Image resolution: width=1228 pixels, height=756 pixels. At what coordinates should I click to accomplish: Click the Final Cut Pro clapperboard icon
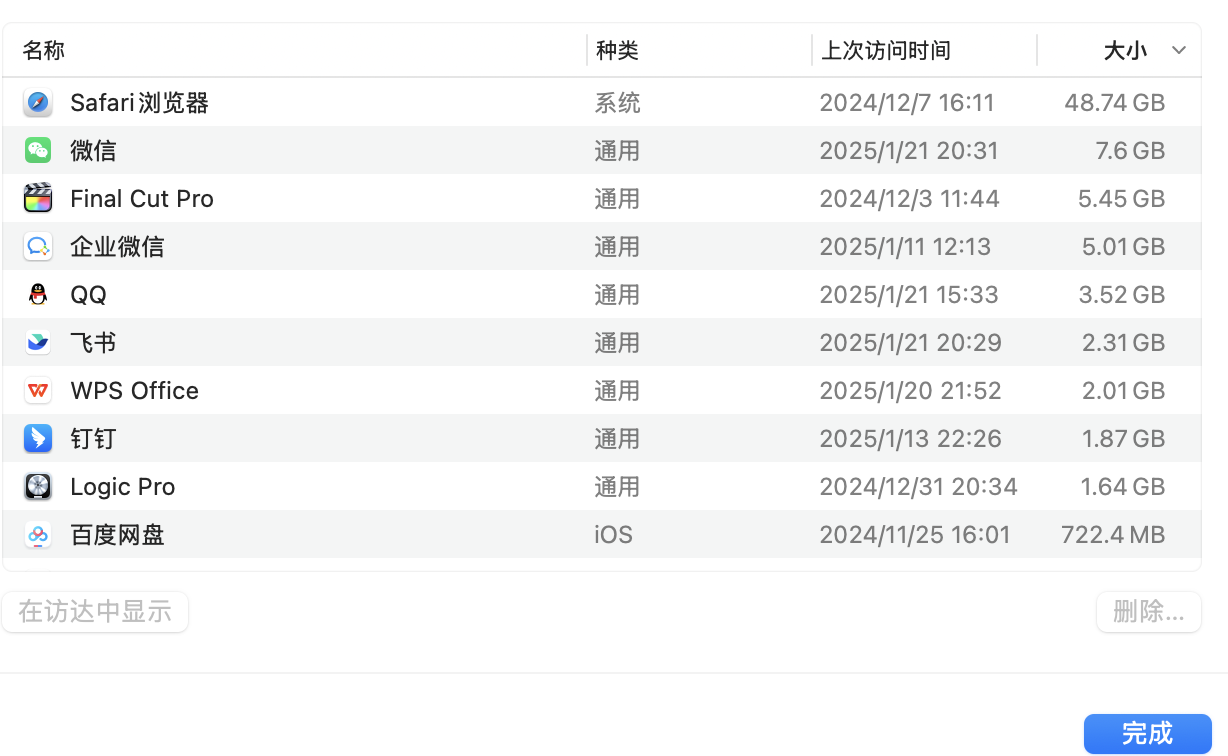pos(38,199)
